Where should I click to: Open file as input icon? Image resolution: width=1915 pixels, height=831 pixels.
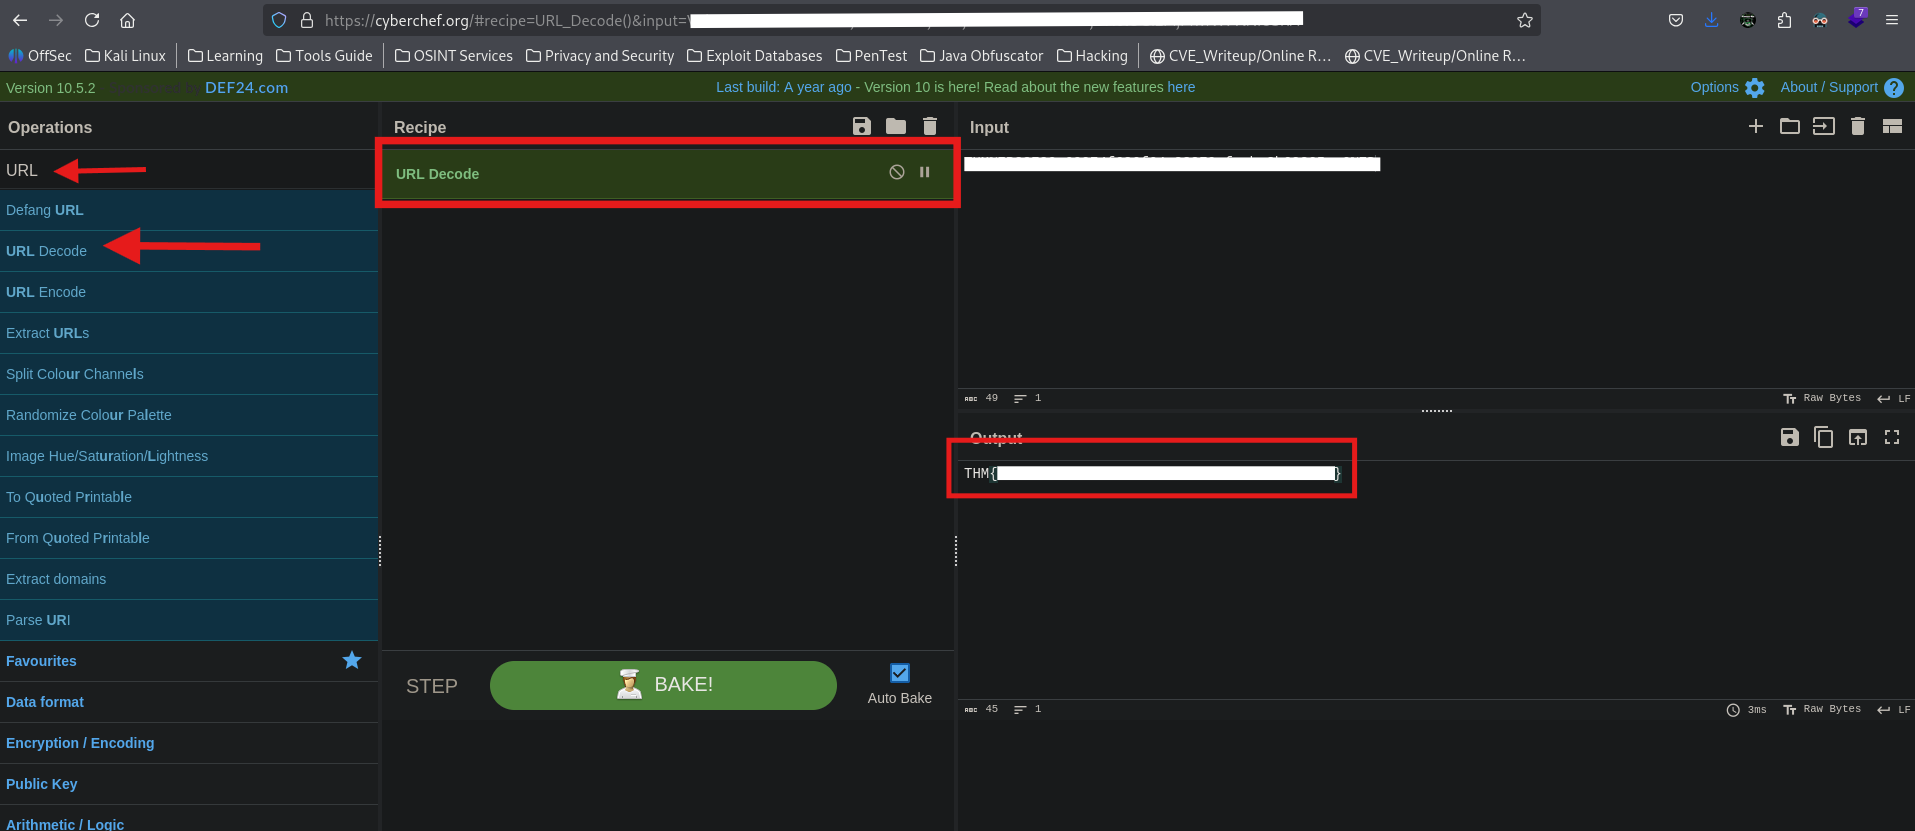pos(1824,126)
